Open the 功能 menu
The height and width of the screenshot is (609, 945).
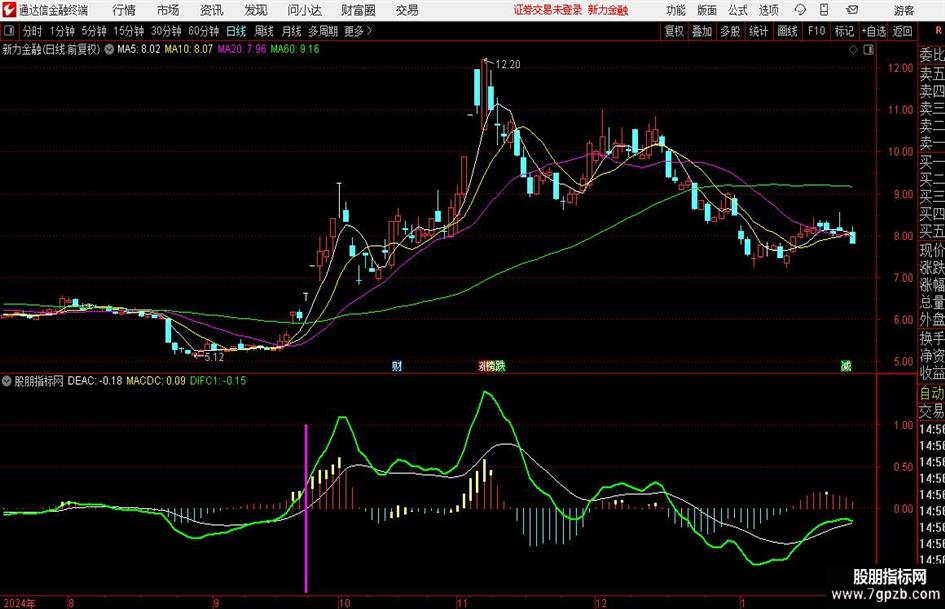point(676,10)
